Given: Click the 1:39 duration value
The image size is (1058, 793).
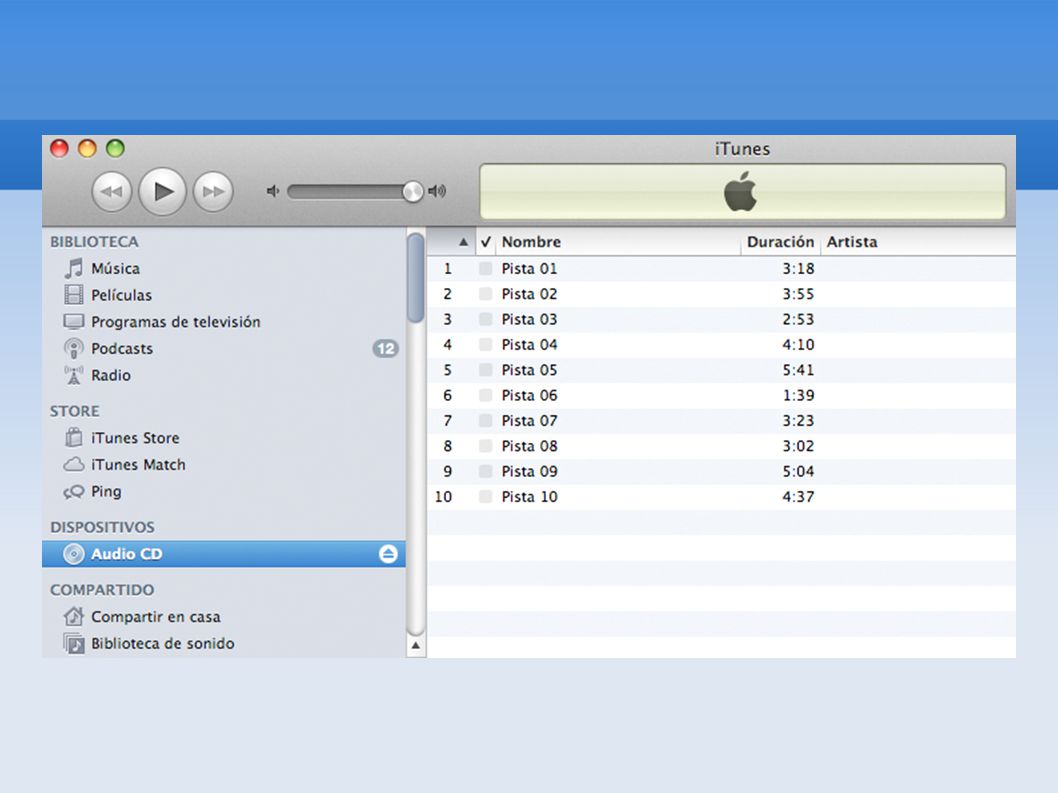Looking at the screenshot, I should 798,395.
